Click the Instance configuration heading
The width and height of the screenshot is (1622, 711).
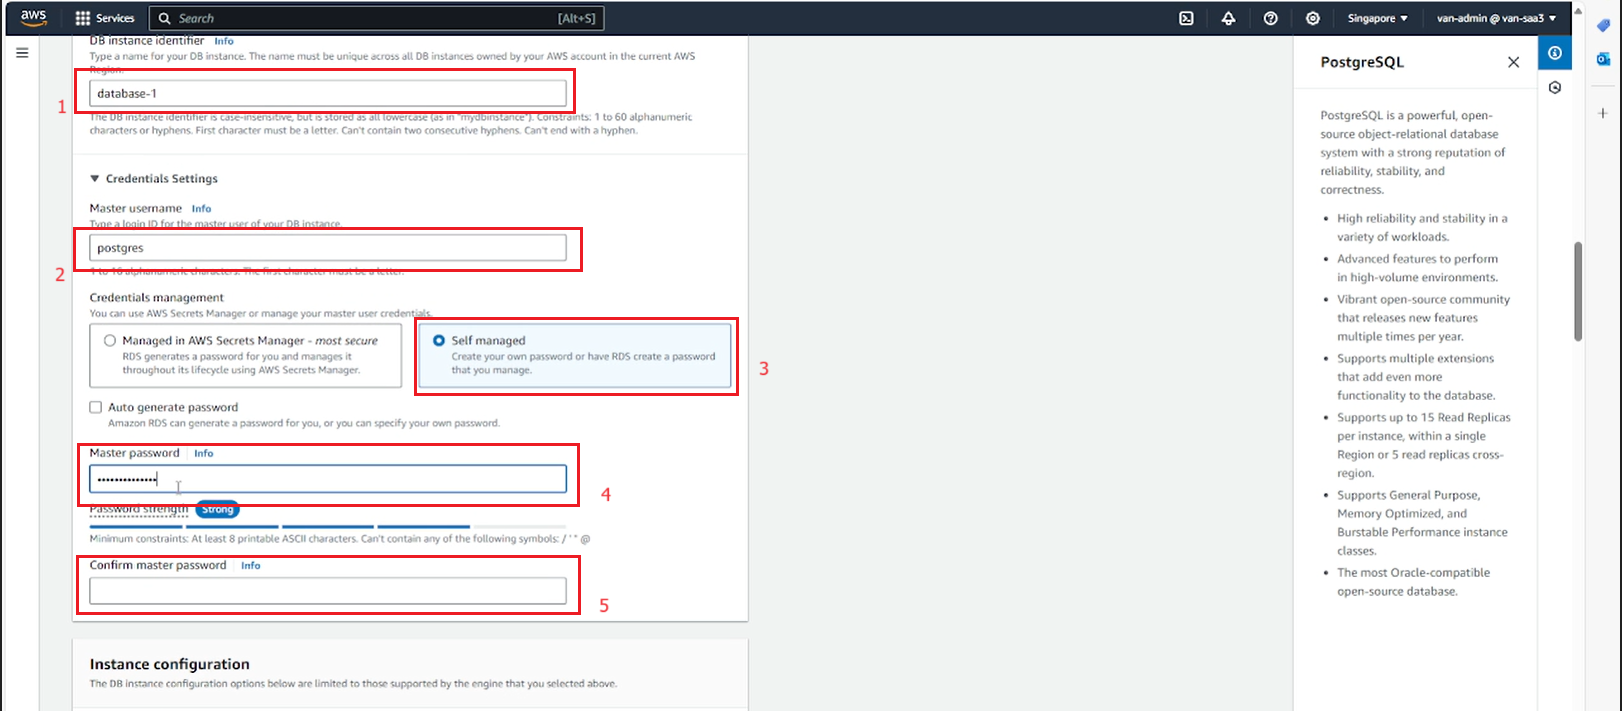click(x=170, y=664)
